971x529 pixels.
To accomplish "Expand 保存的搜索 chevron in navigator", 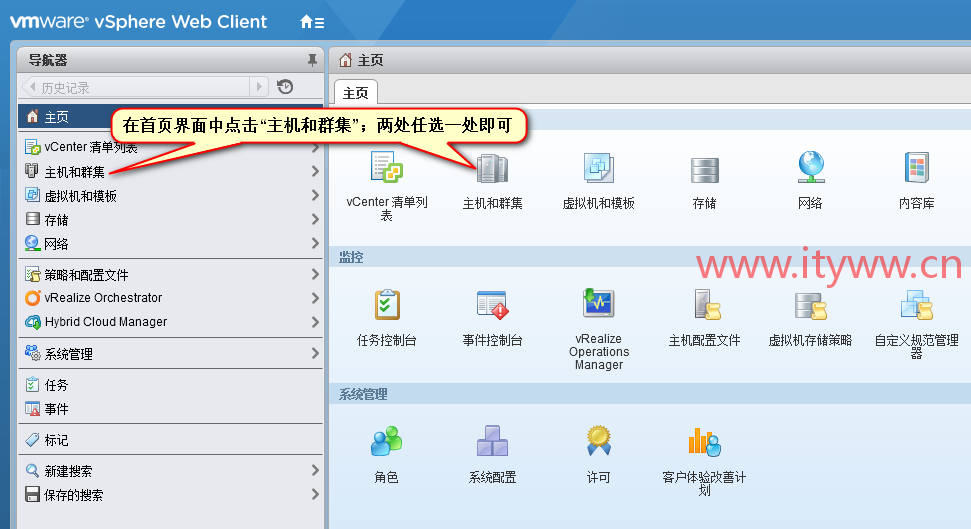I will 315,494.
